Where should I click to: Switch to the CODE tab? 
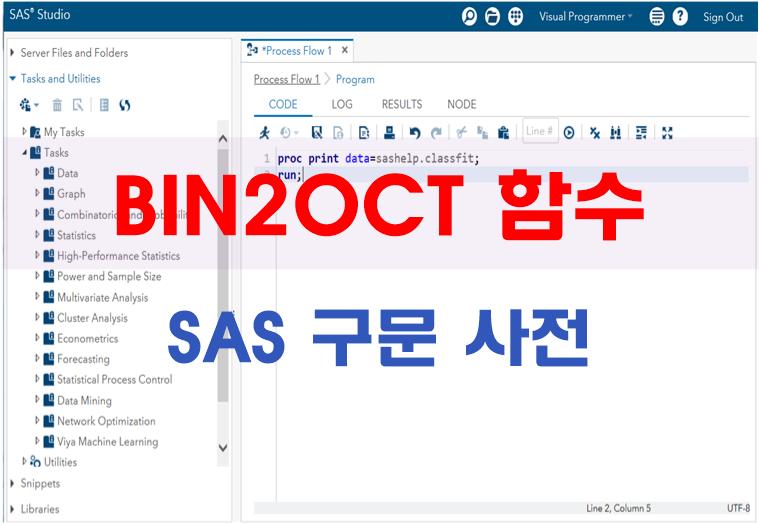(283, 104)
